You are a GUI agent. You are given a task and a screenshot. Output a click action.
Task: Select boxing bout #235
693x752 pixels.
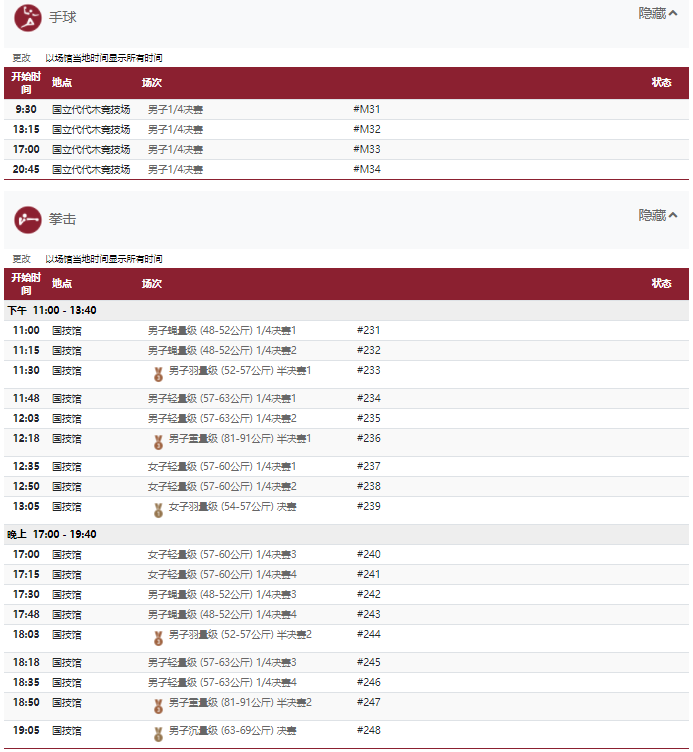click(x=346, y=419)
